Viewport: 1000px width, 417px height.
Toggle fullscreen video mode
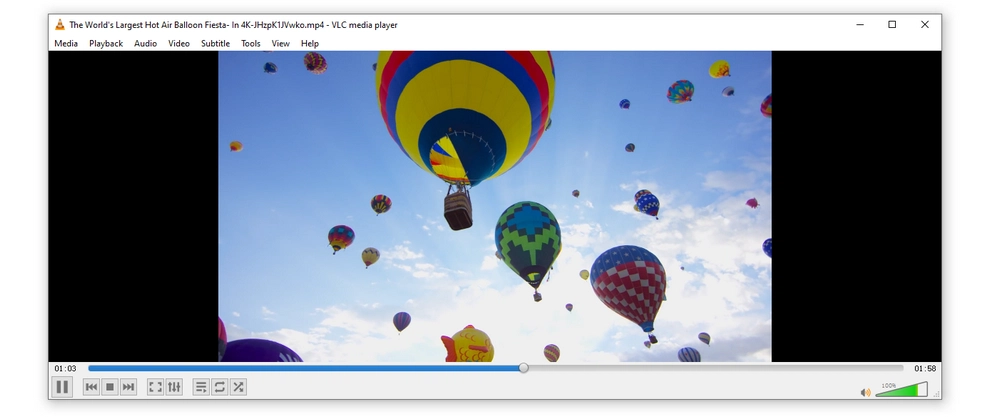click(155, 386)
